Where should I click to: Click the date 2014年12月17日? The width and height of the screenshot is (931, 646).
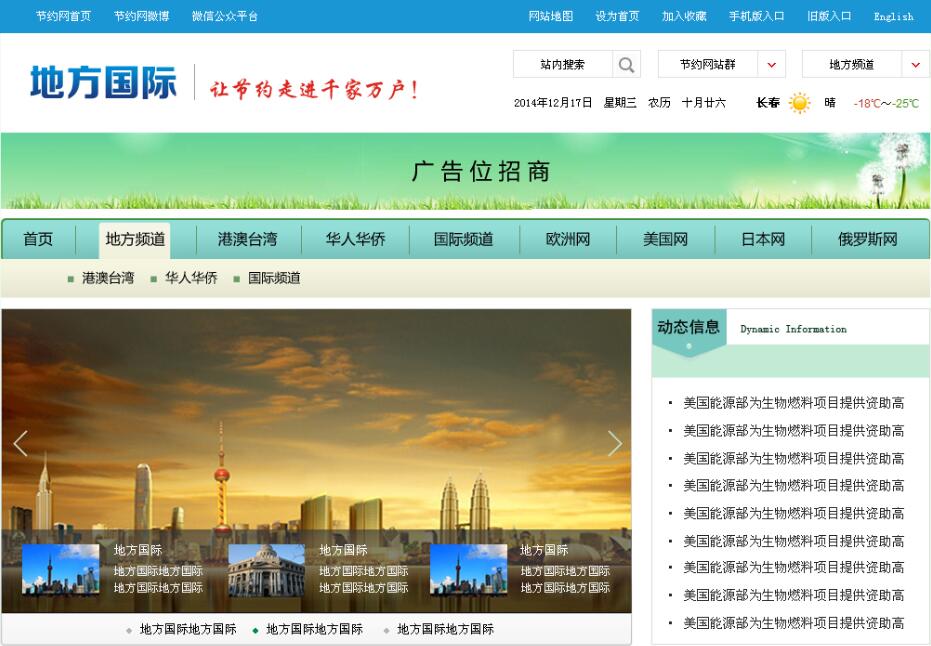[x=553, y=103]
